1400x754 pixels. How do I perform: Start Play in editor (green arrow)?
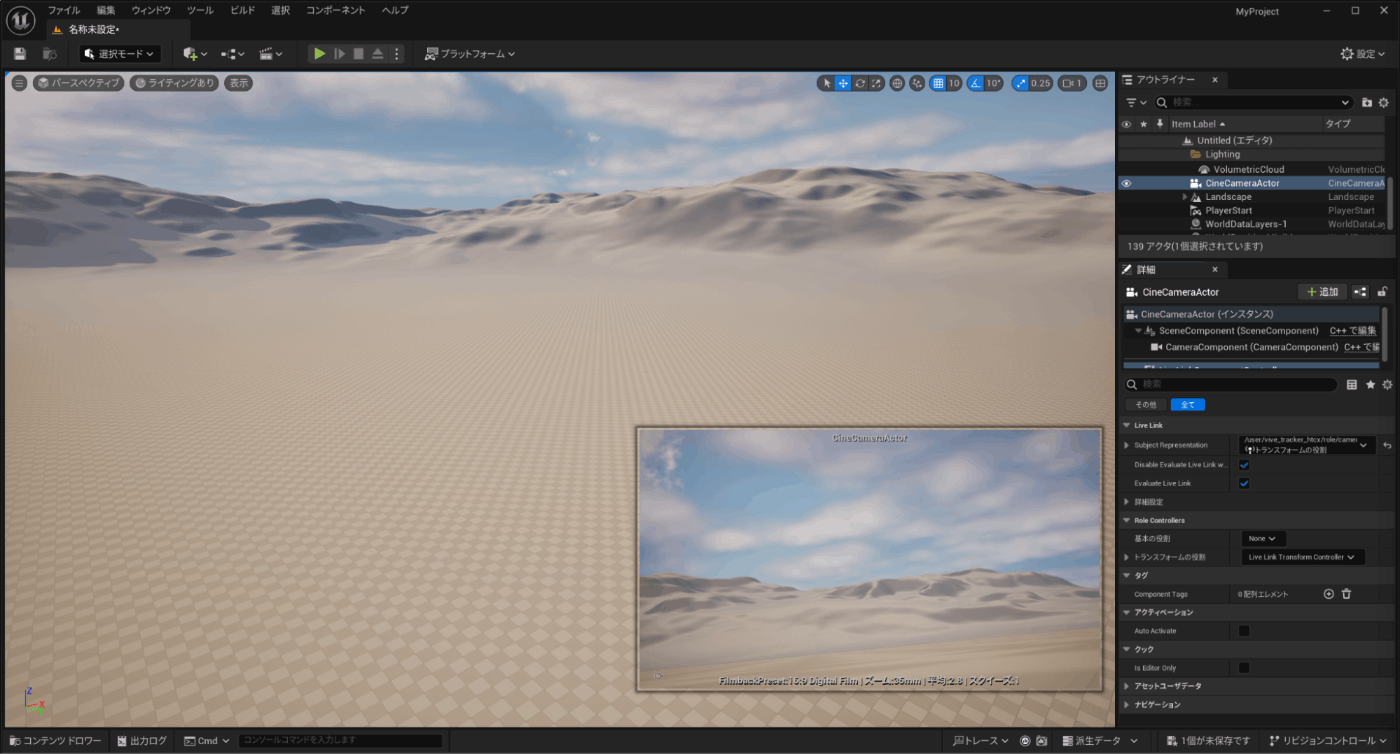point(319,54)
